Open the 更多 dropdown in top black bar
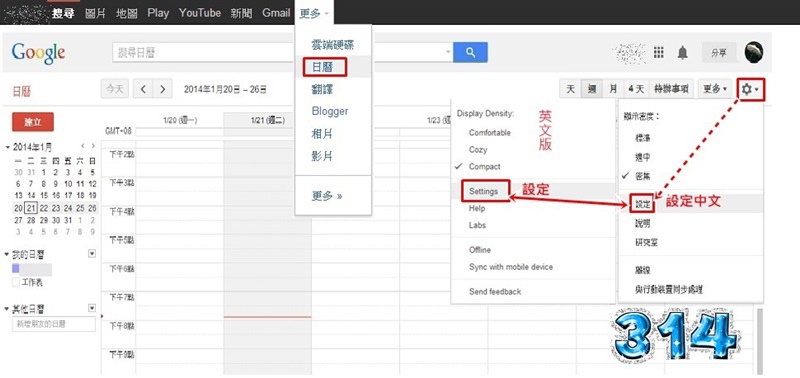 tap(314, 13)
